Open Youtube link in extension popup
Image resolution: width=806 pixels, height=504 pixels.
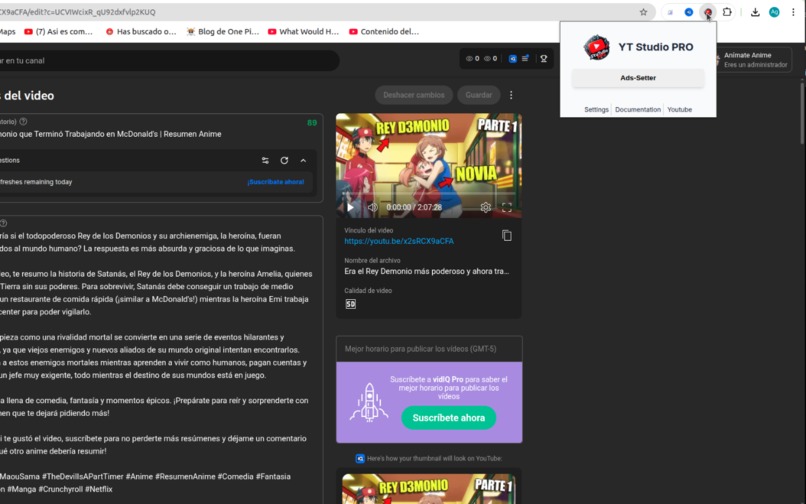point(680,110)
